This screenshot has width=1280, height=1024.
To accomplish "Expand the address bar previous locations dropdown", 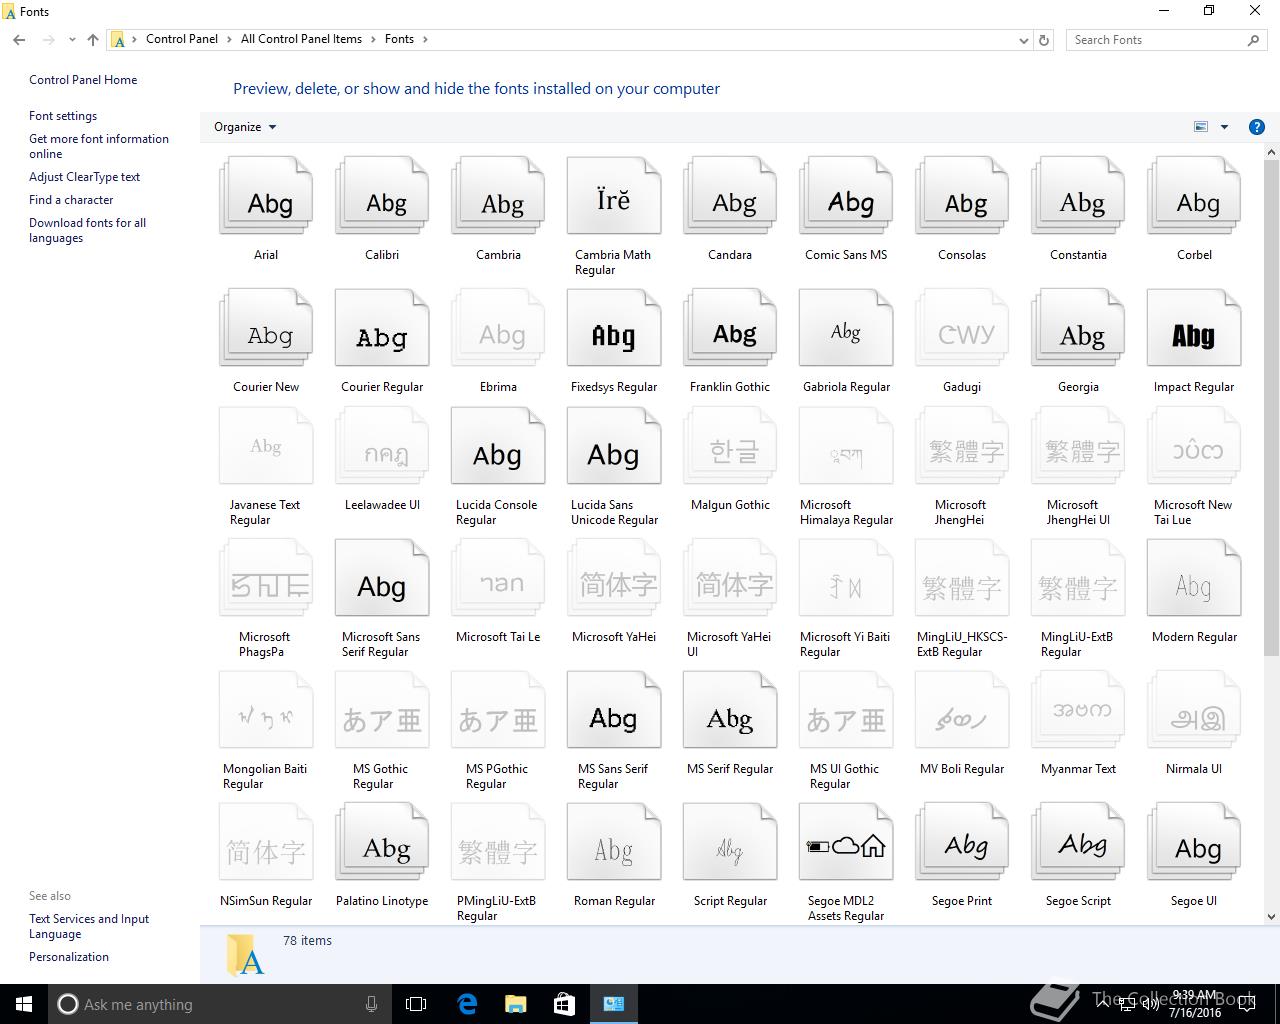I will click(1023, 40).
